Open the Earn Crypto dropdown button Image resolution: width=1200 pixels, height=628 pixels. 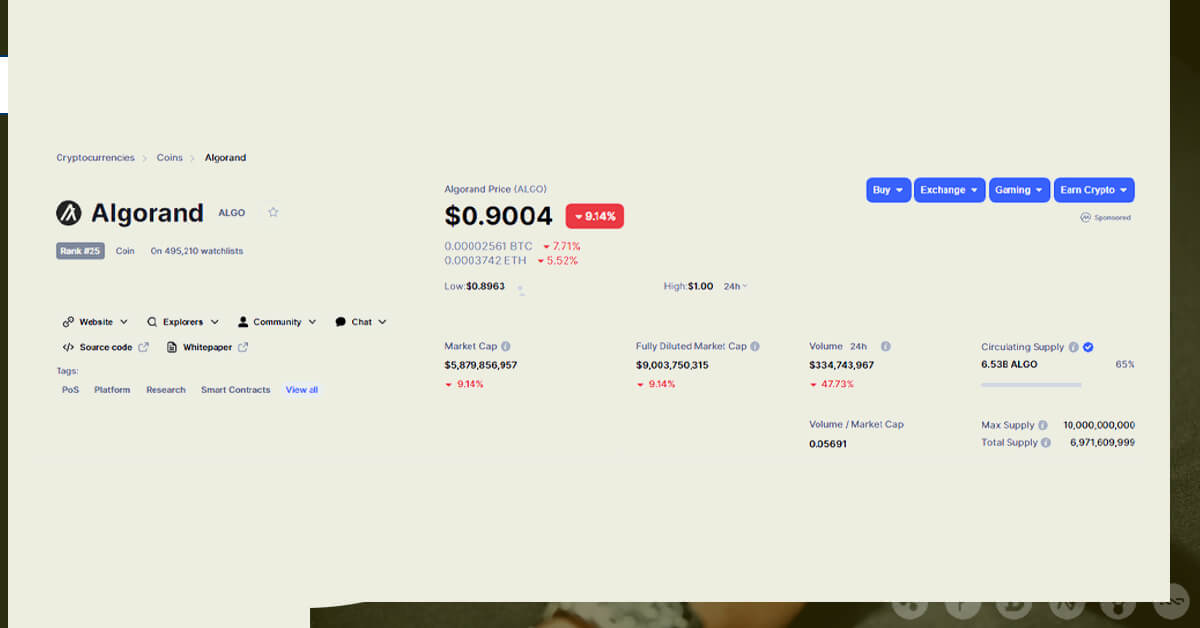coord(1094,190)
